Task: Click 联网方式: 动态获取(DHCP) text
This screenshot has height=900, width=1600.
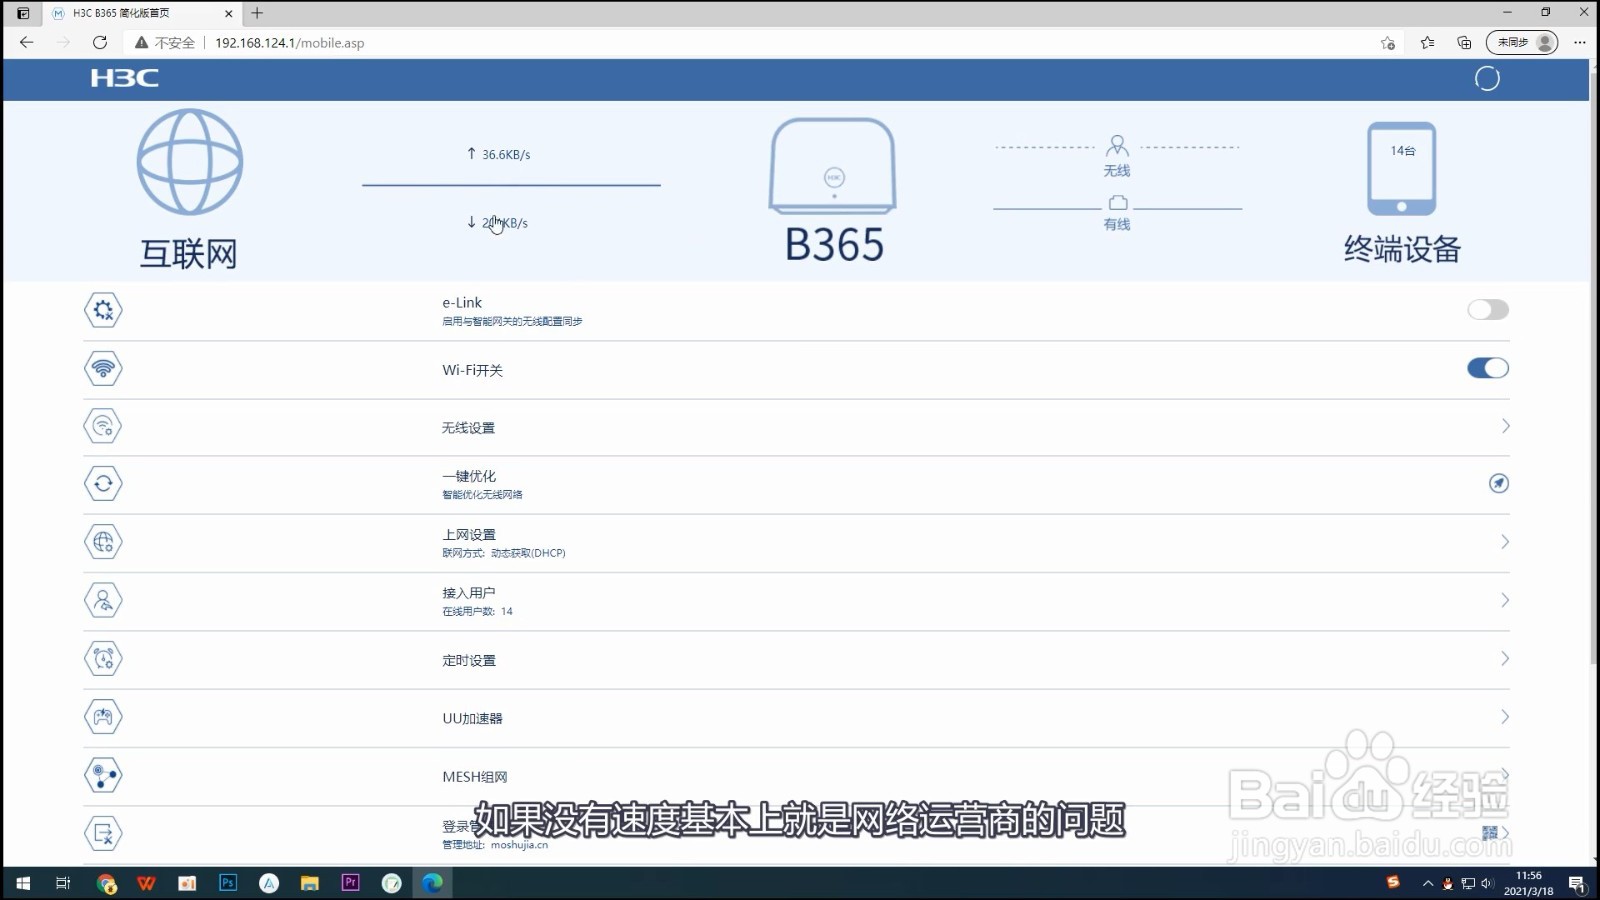Action: pos(504,553)
